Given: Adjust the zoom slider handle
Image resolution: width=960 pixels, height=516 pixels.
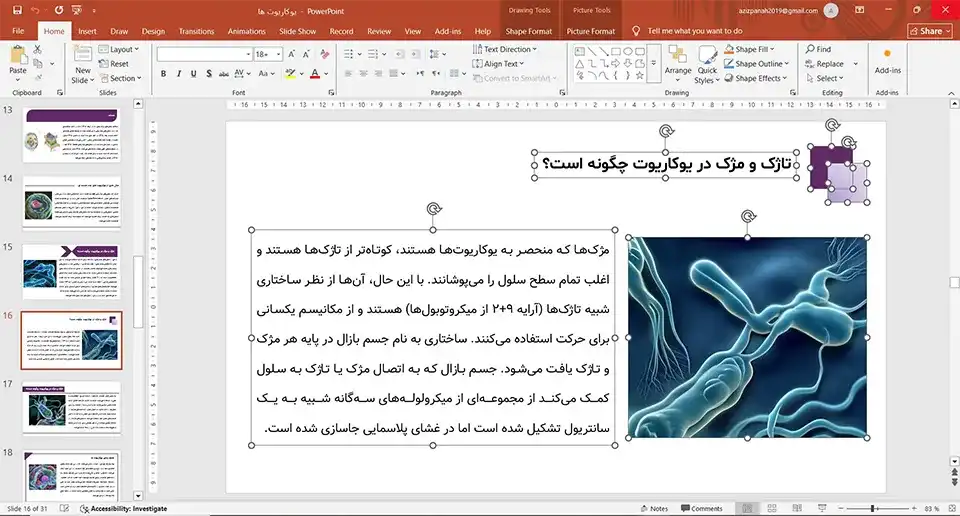Looking at the screenshot, I should tap(872, 509).
